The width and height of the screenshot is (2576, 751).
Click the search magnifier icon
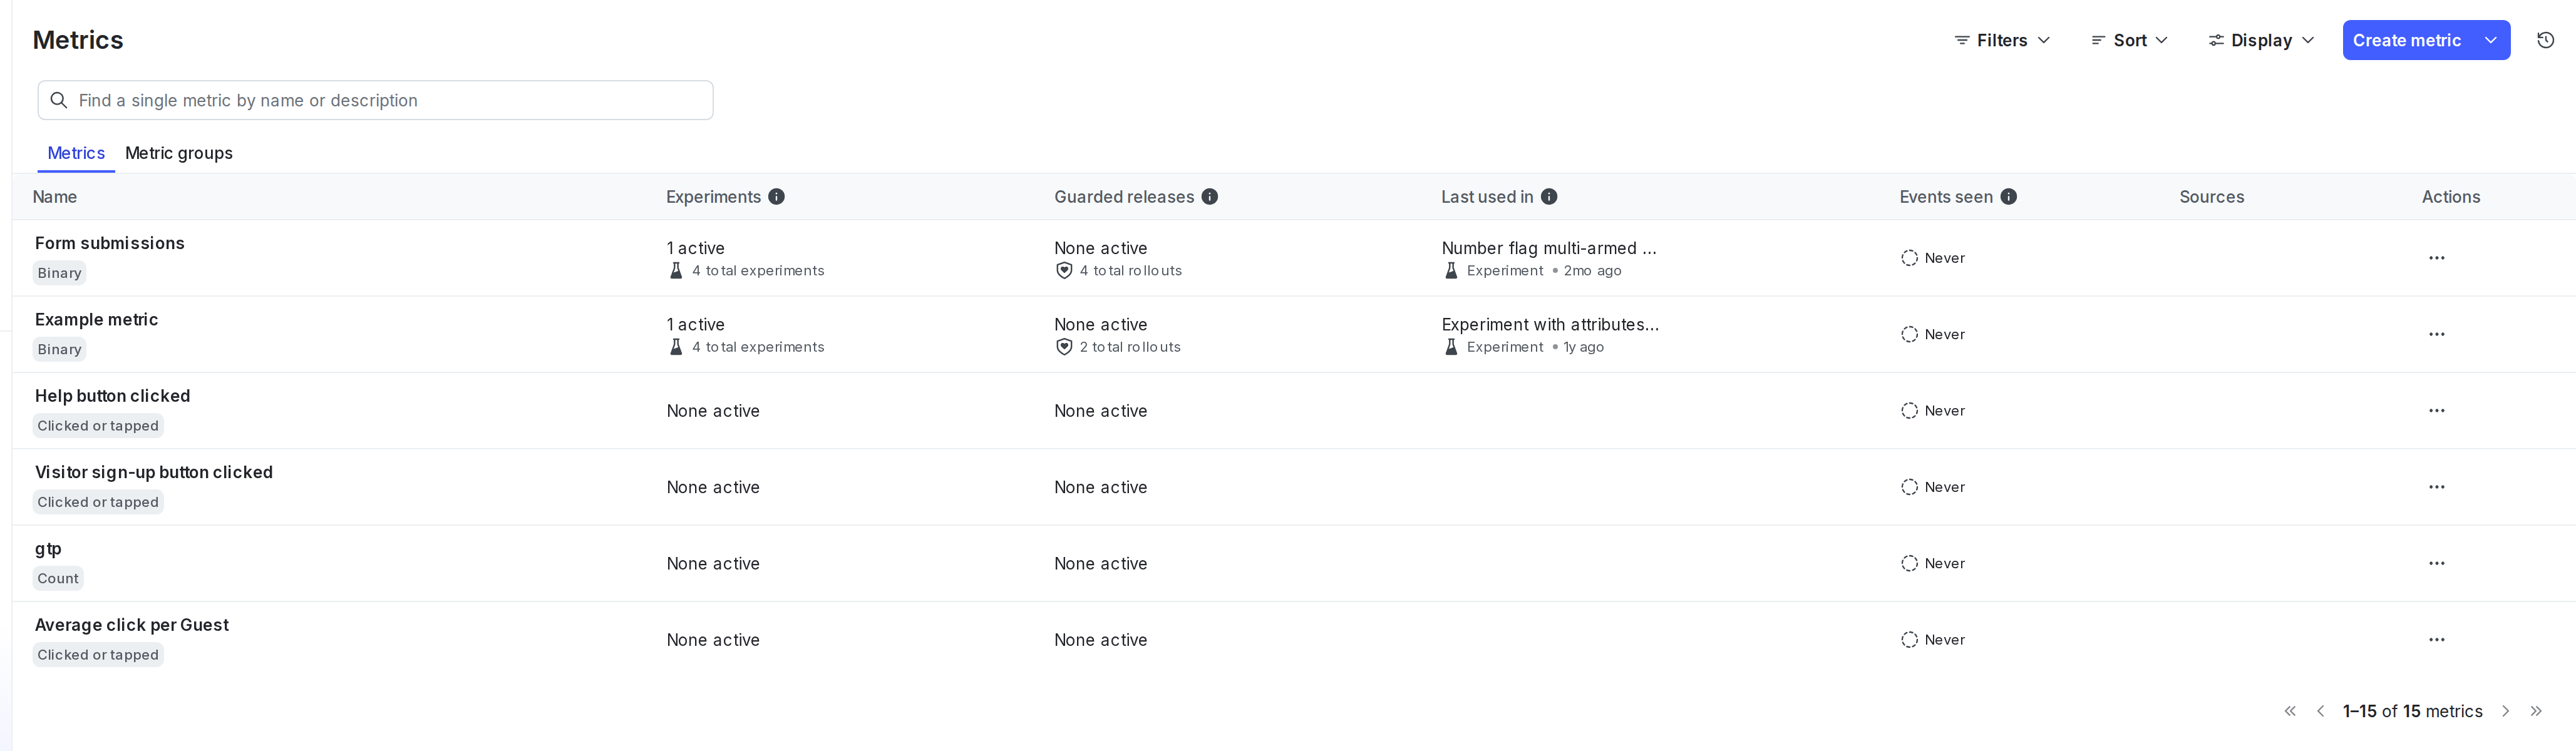[58, 100]
